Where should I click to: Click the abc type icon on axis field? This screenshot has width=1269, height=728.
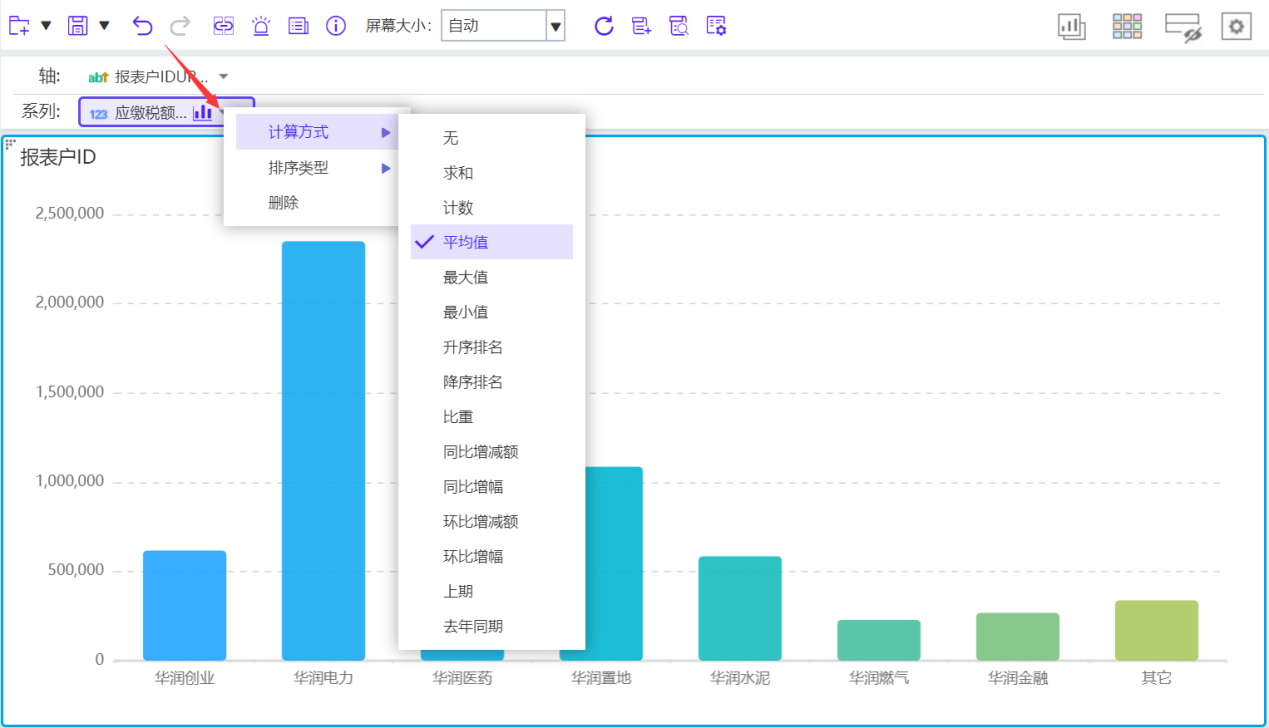click(98, 76)
